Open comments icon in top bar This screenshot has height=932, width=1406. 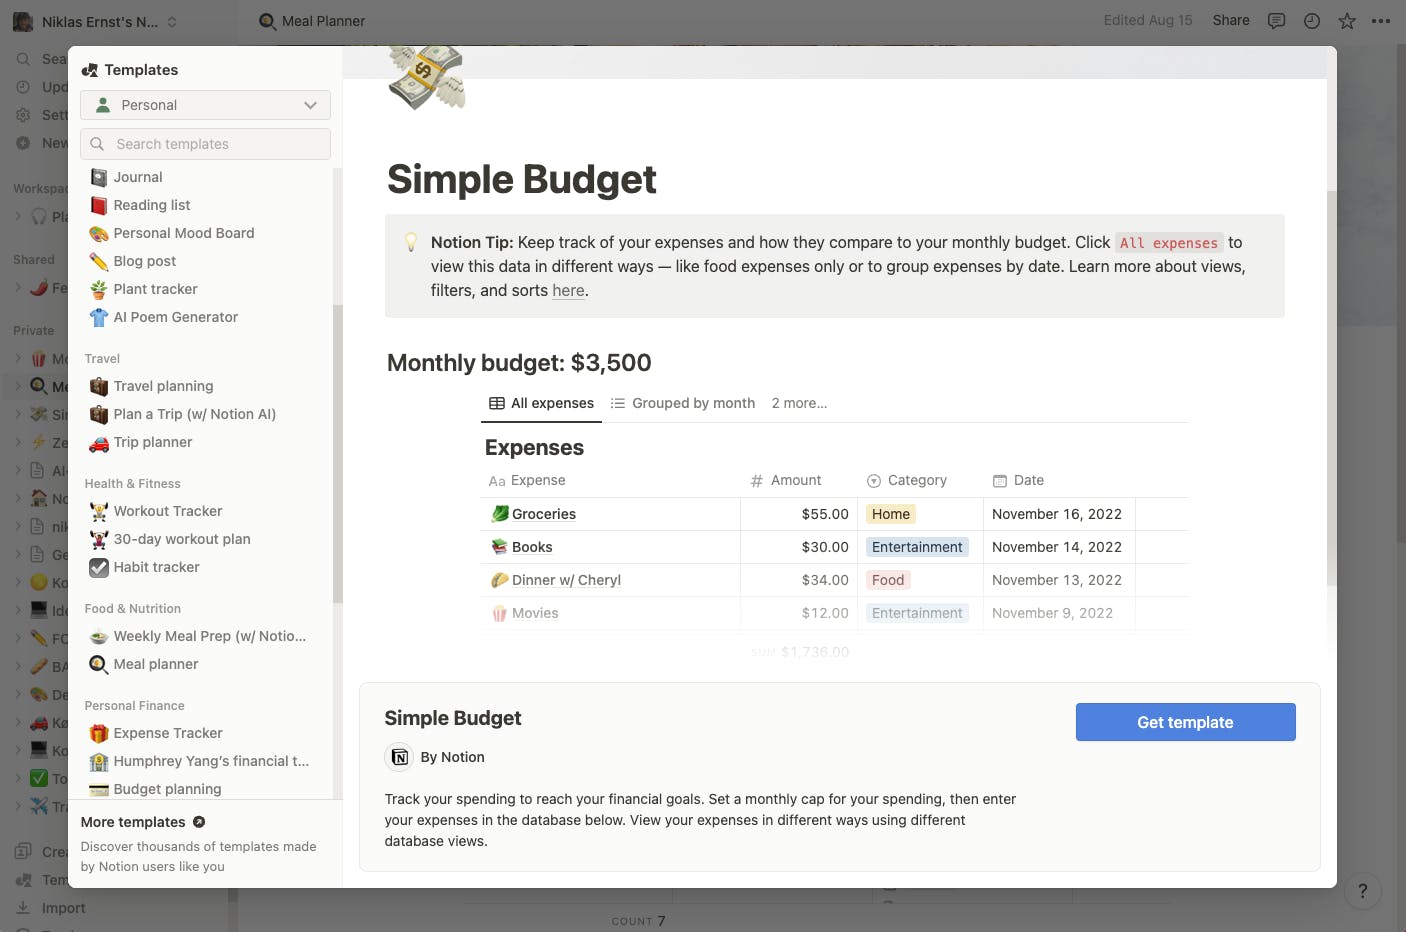[1276, 21]
